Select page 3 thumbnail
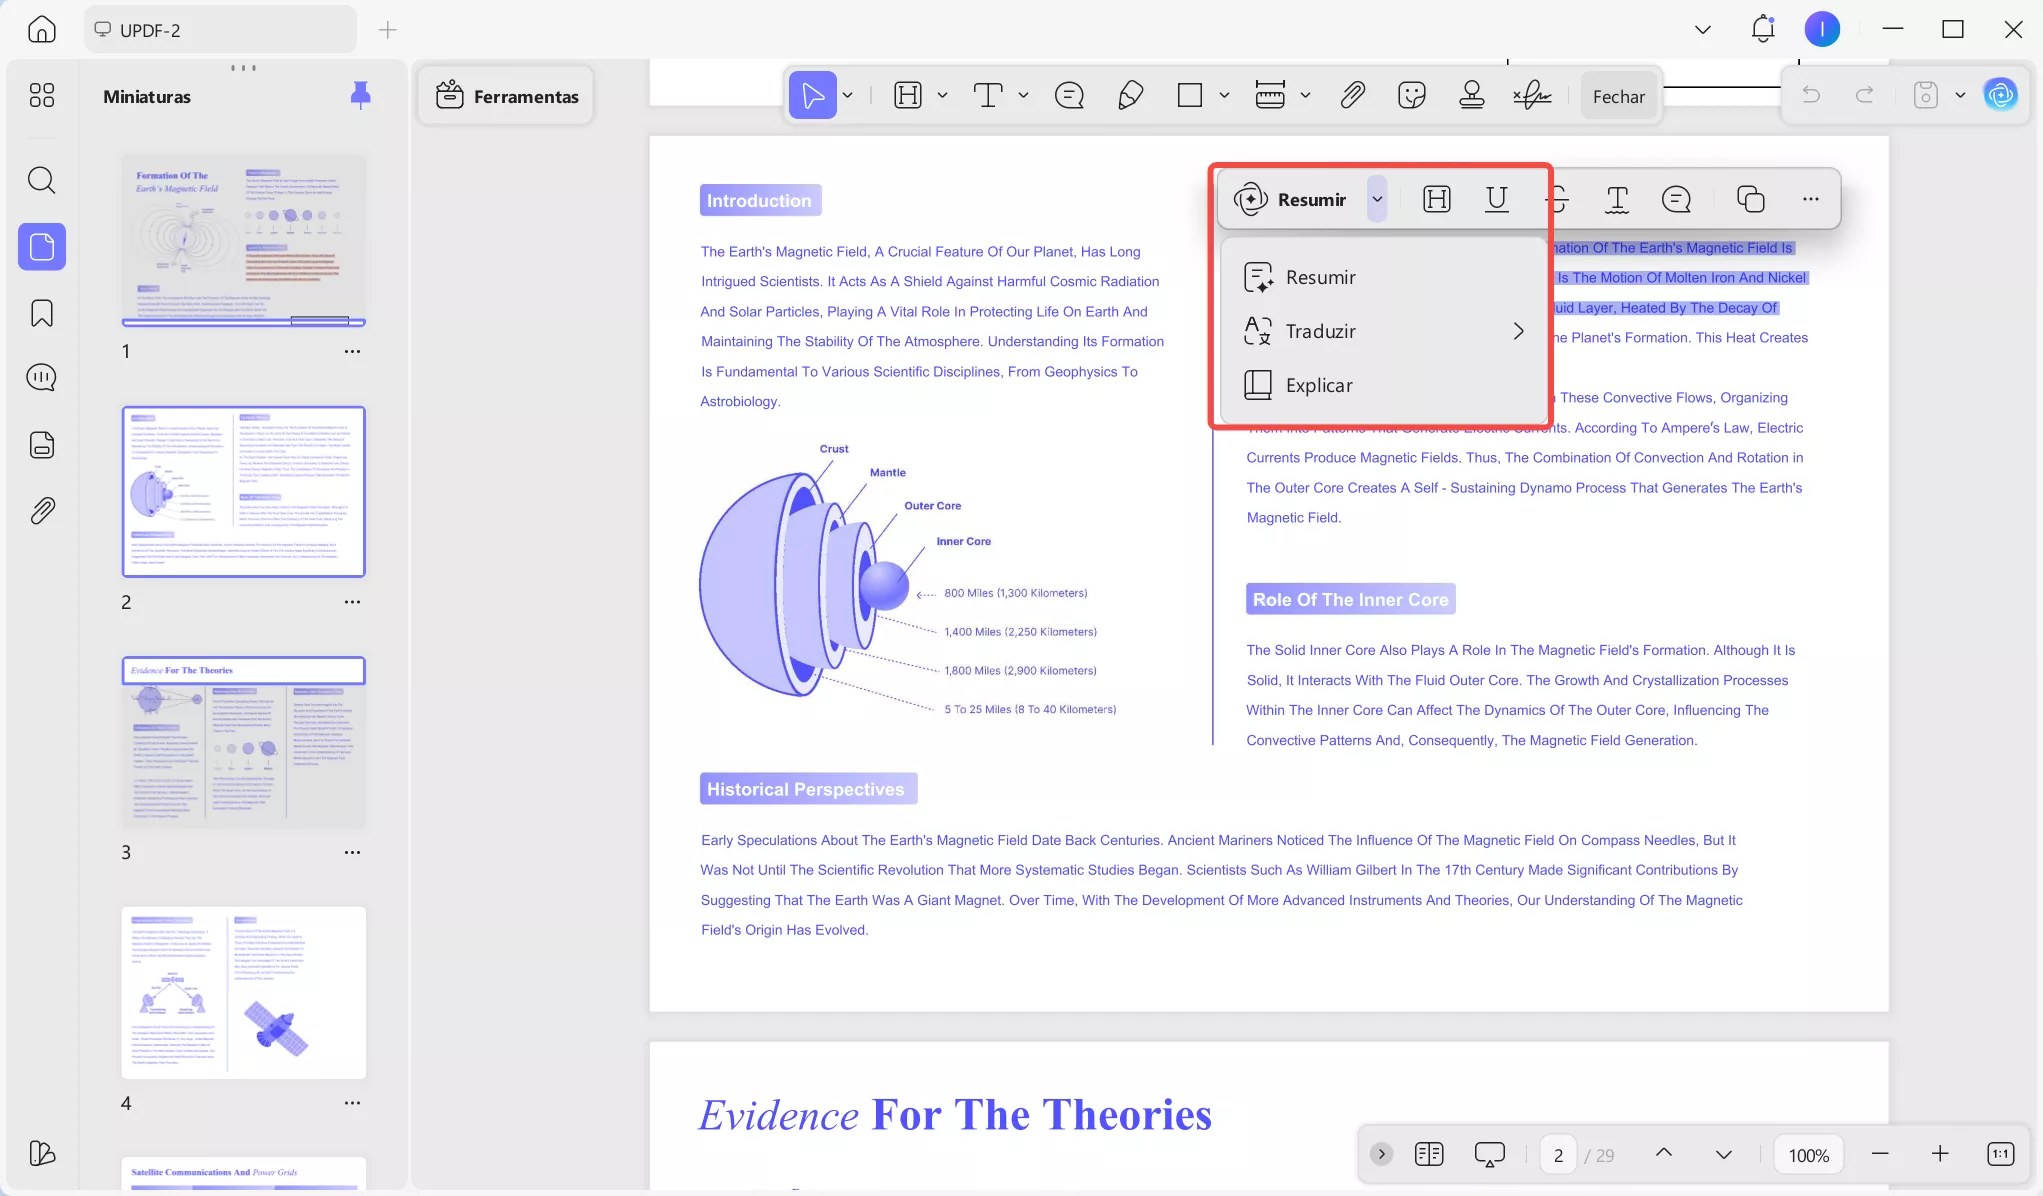This screenshot has width=2043, height=1196. click(243, 742)
